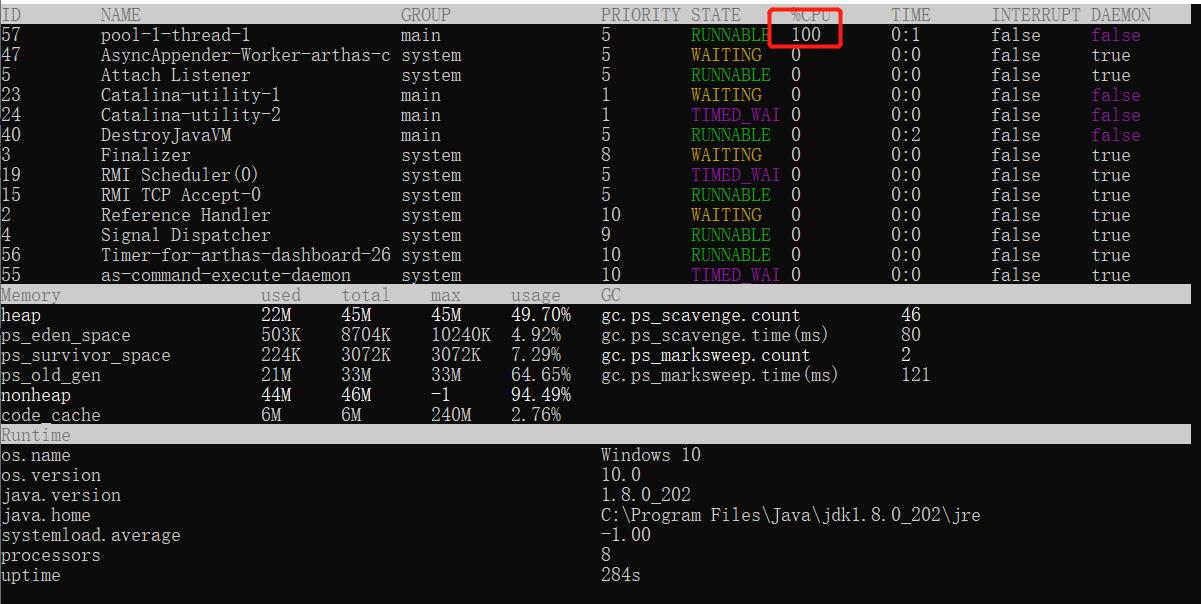Select the heap memory row label
This screenshot has height=604, width=1201.
coord(21,315)
